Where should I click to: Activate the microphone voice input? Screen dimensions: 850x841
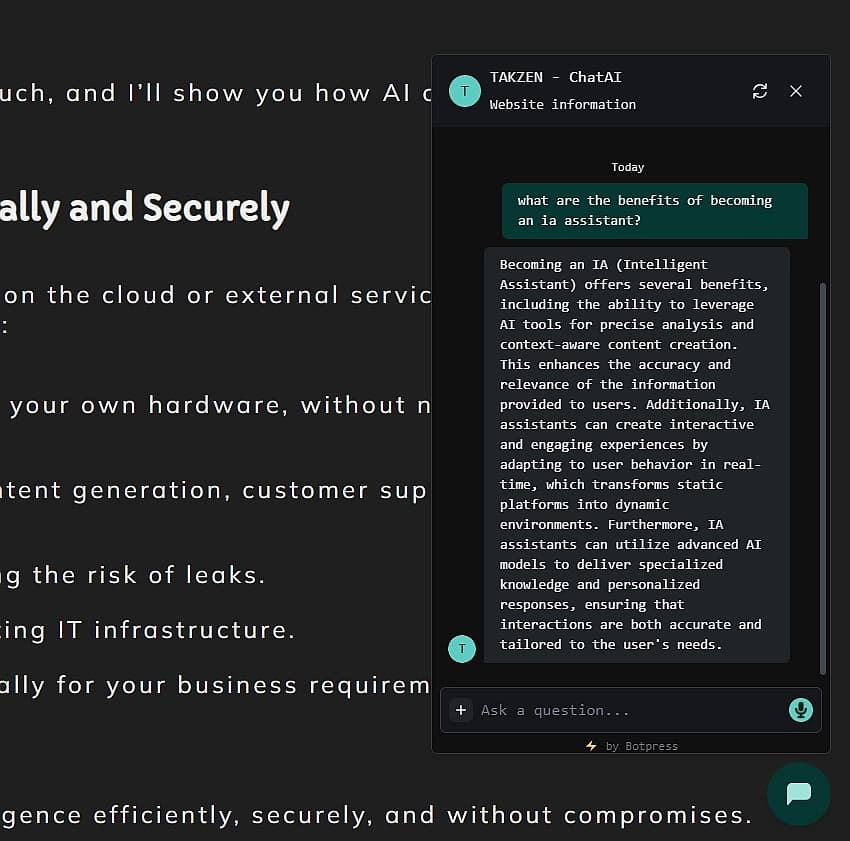tap(799, 710)
